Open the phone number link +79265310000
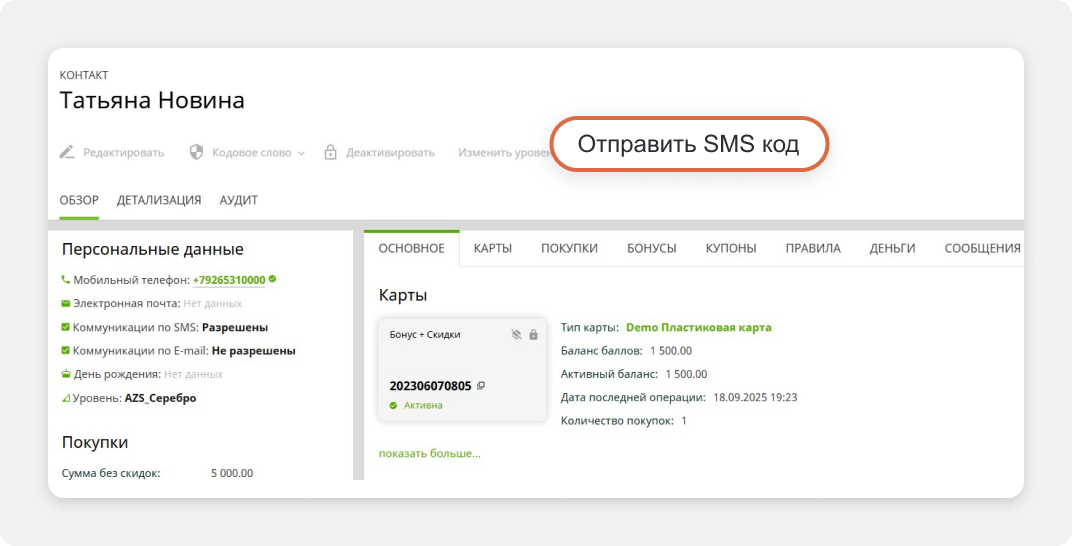 pos(229,280)
